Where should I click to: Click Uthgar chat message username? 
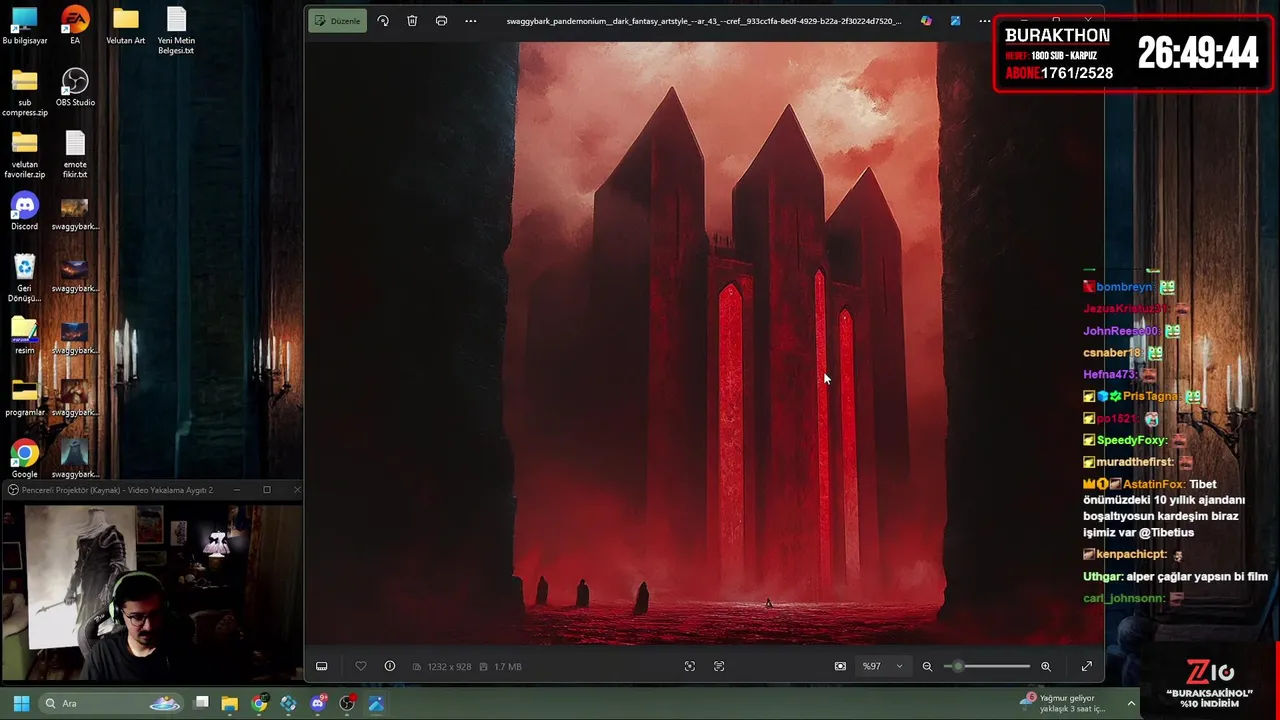point(1103,576)
